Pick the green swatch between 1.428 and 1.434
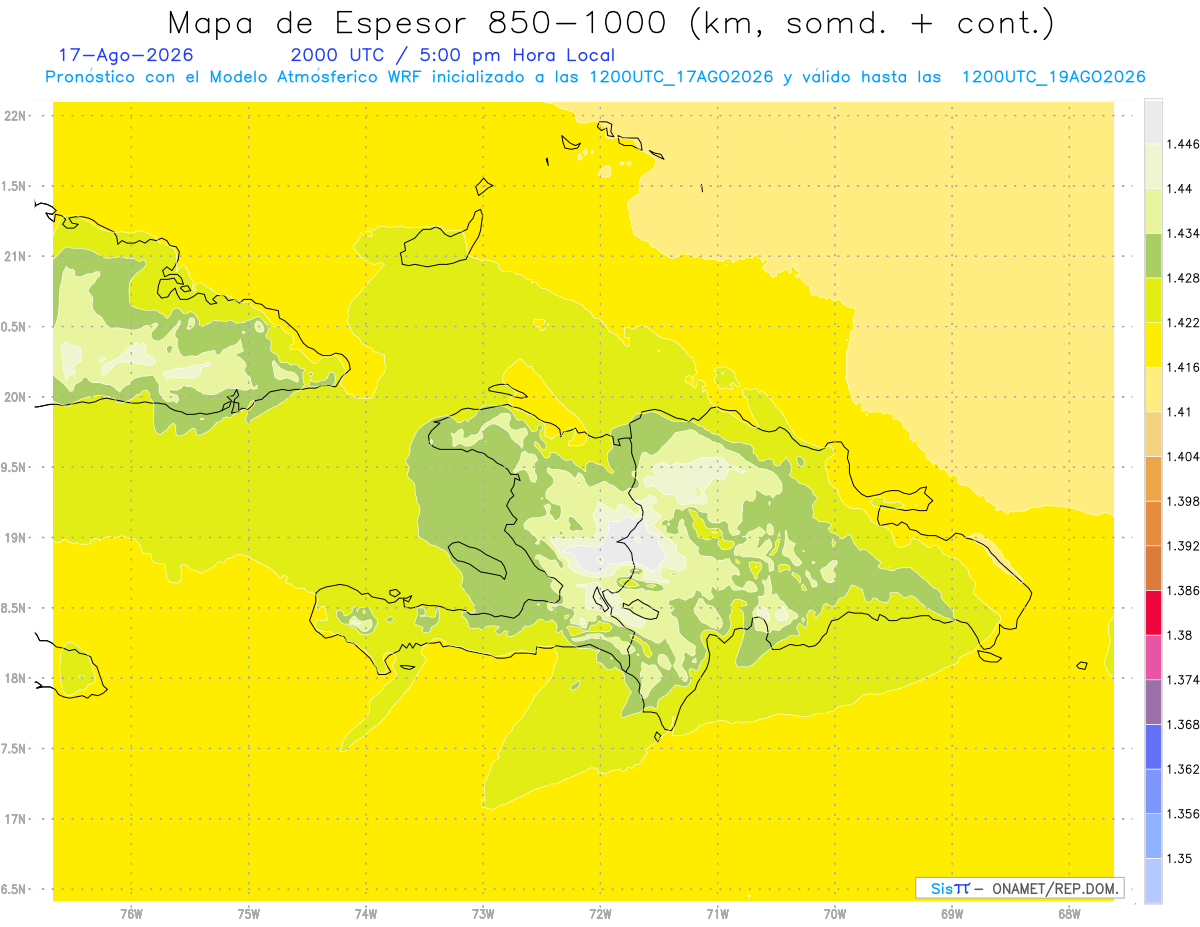The image size is (1200, 927). click(1153, 255)
